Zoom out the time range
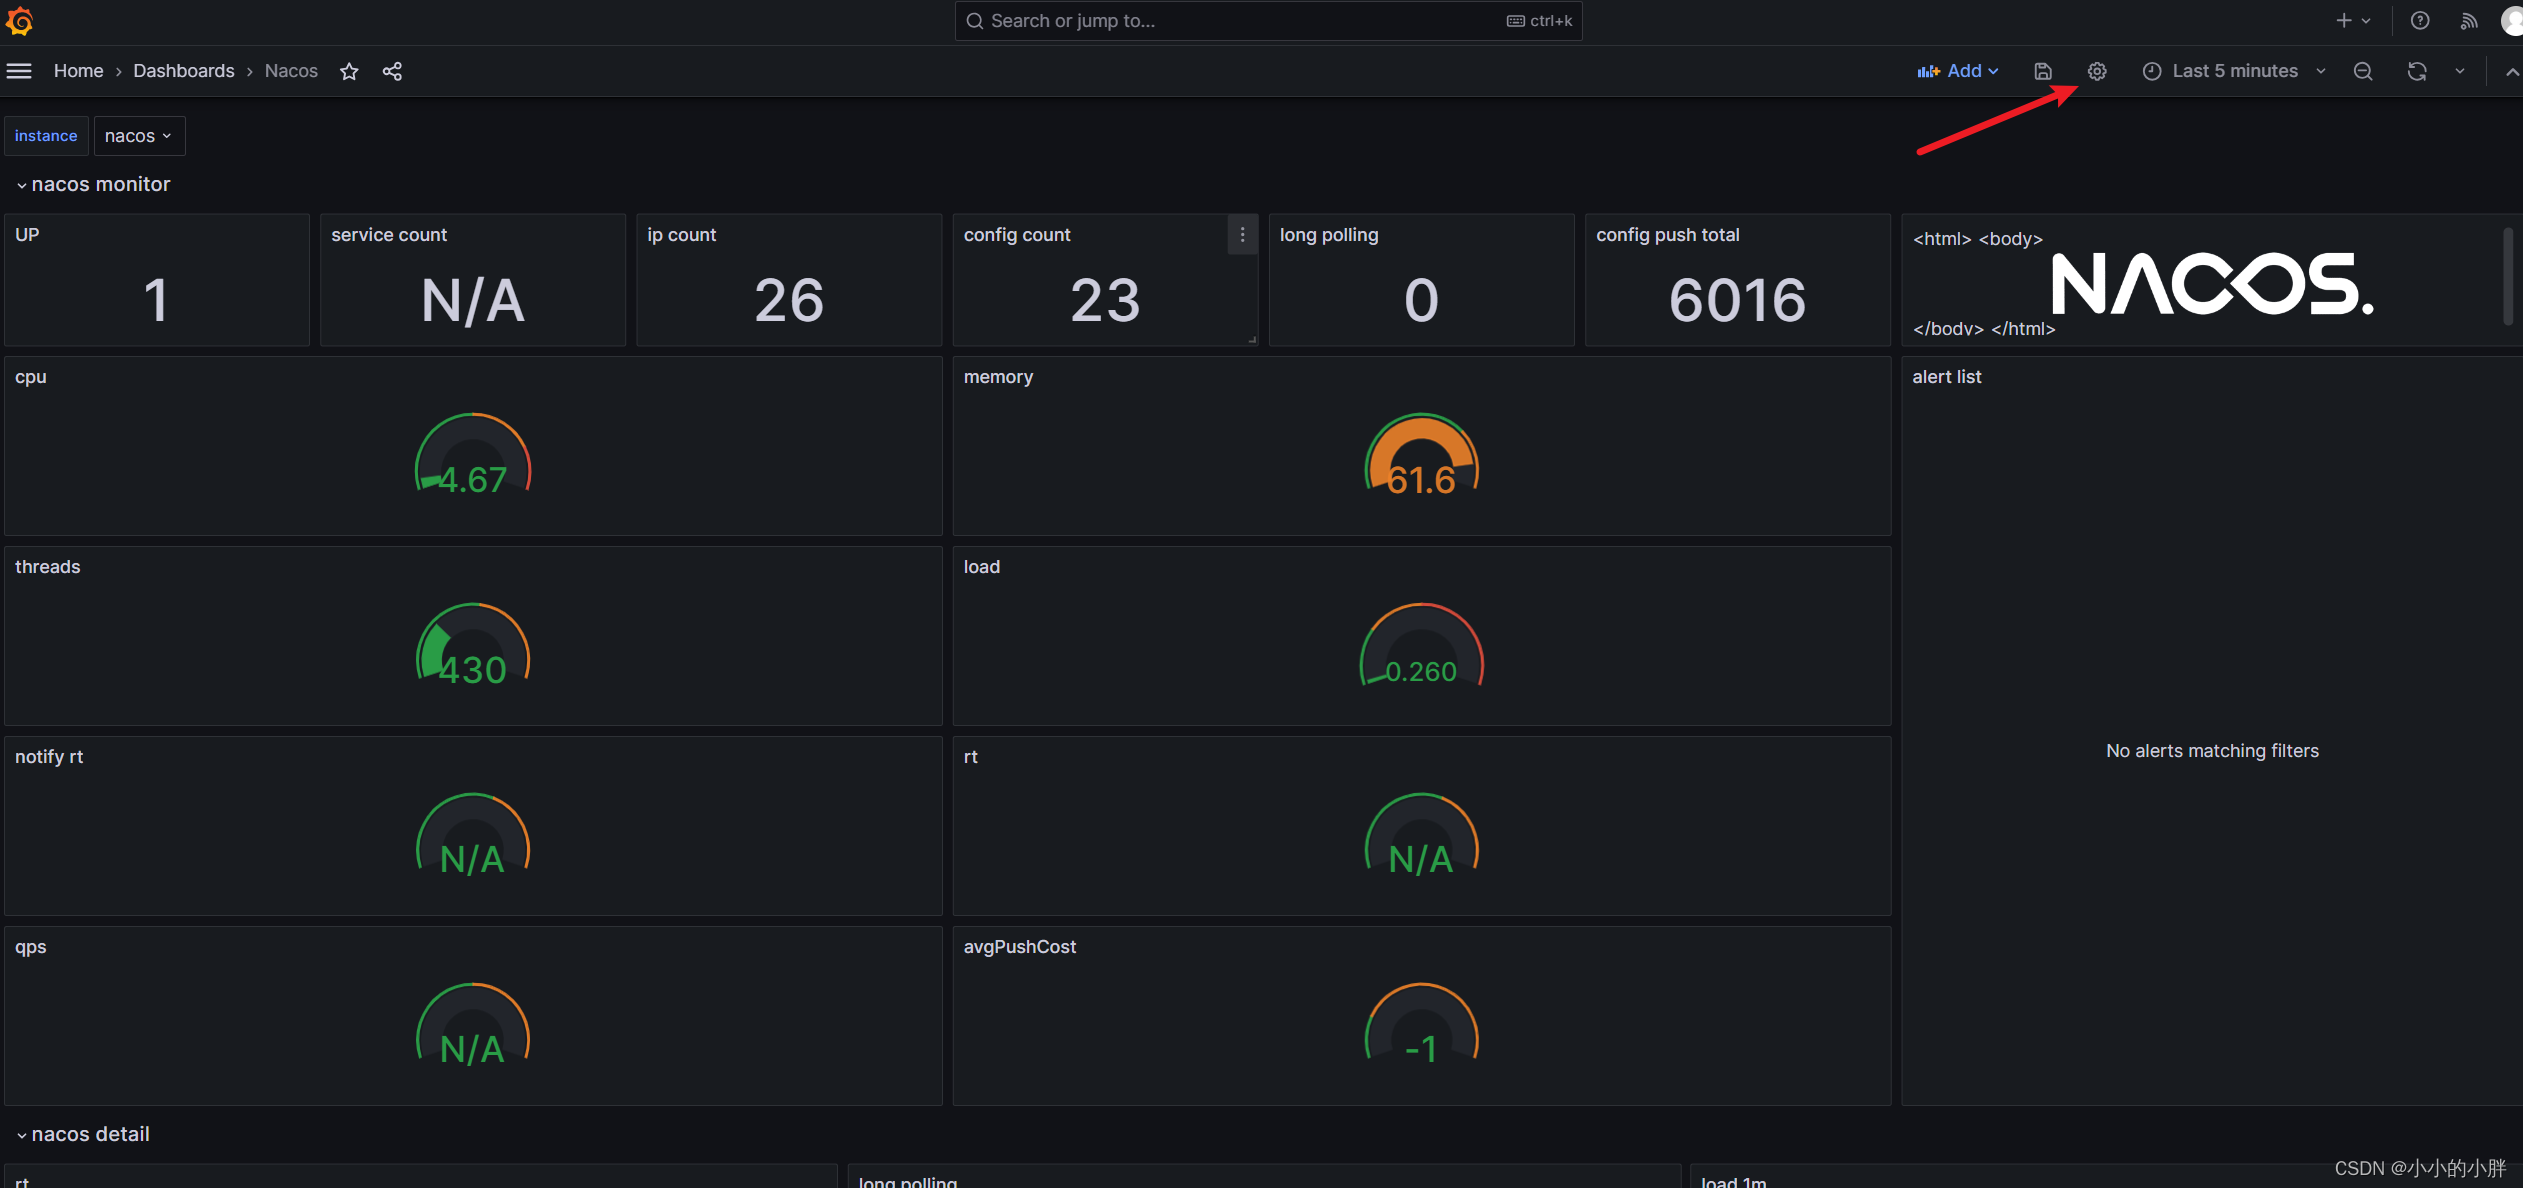Screen dimensions: 2523x1188 click(2363, 71)
